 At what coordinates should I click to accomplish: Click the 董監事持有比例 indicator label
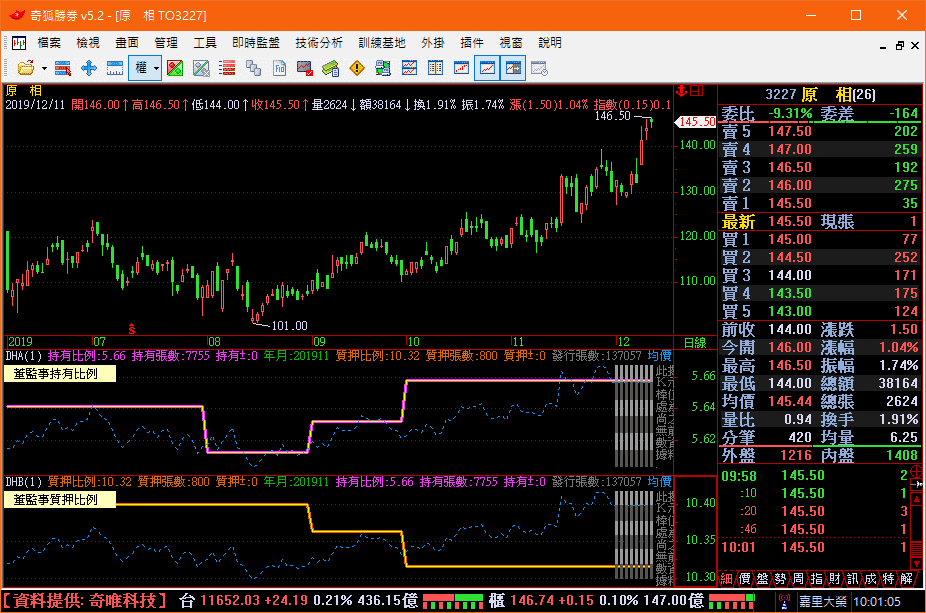(60, 374)
